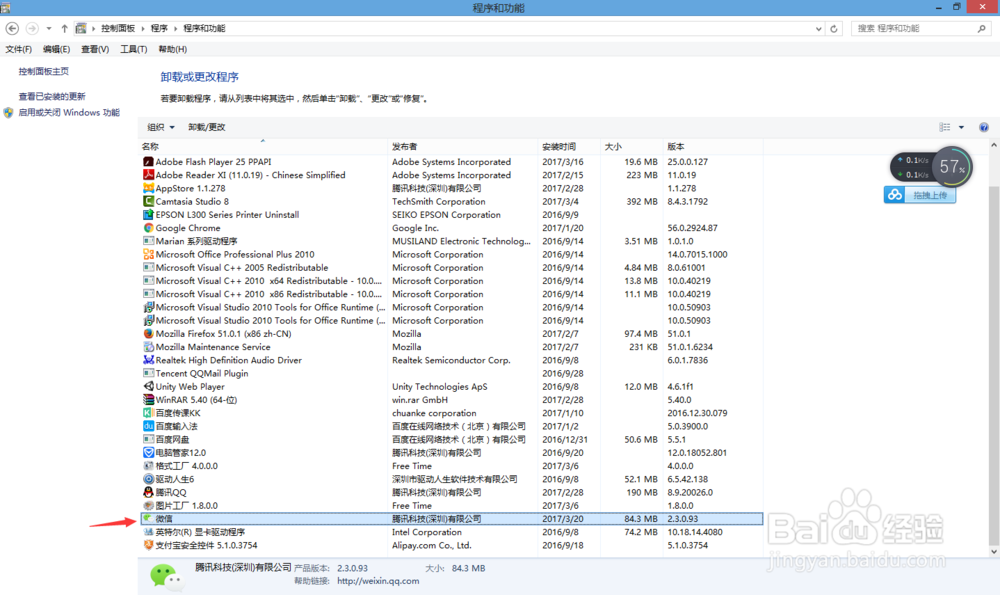
Task: Click the Camtasia Studio 8 icon
Action: coord(148,202)
